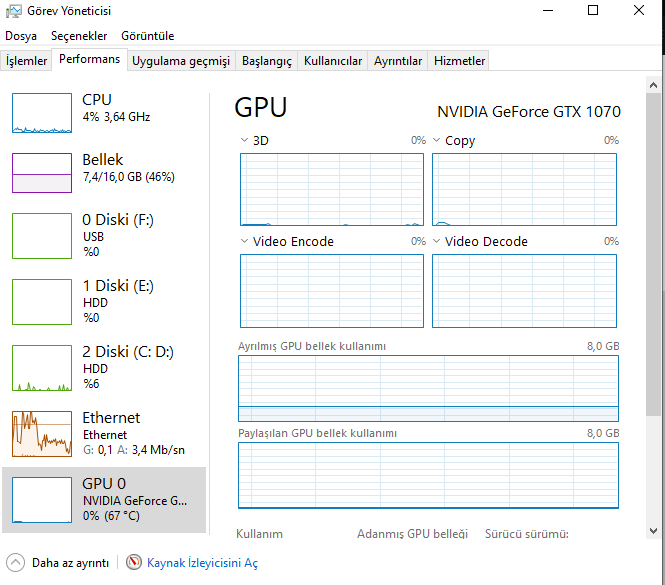Click the vertical scrollbar in the GPU panel

tap(654, 300)
